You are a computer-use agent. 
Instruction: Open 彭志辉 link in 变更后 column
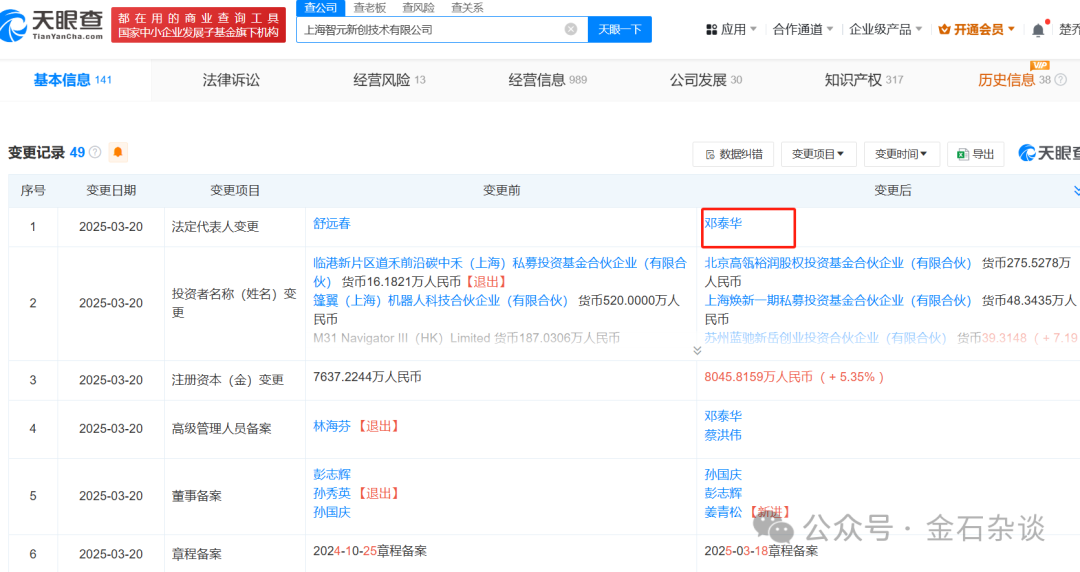pos(723,493)
